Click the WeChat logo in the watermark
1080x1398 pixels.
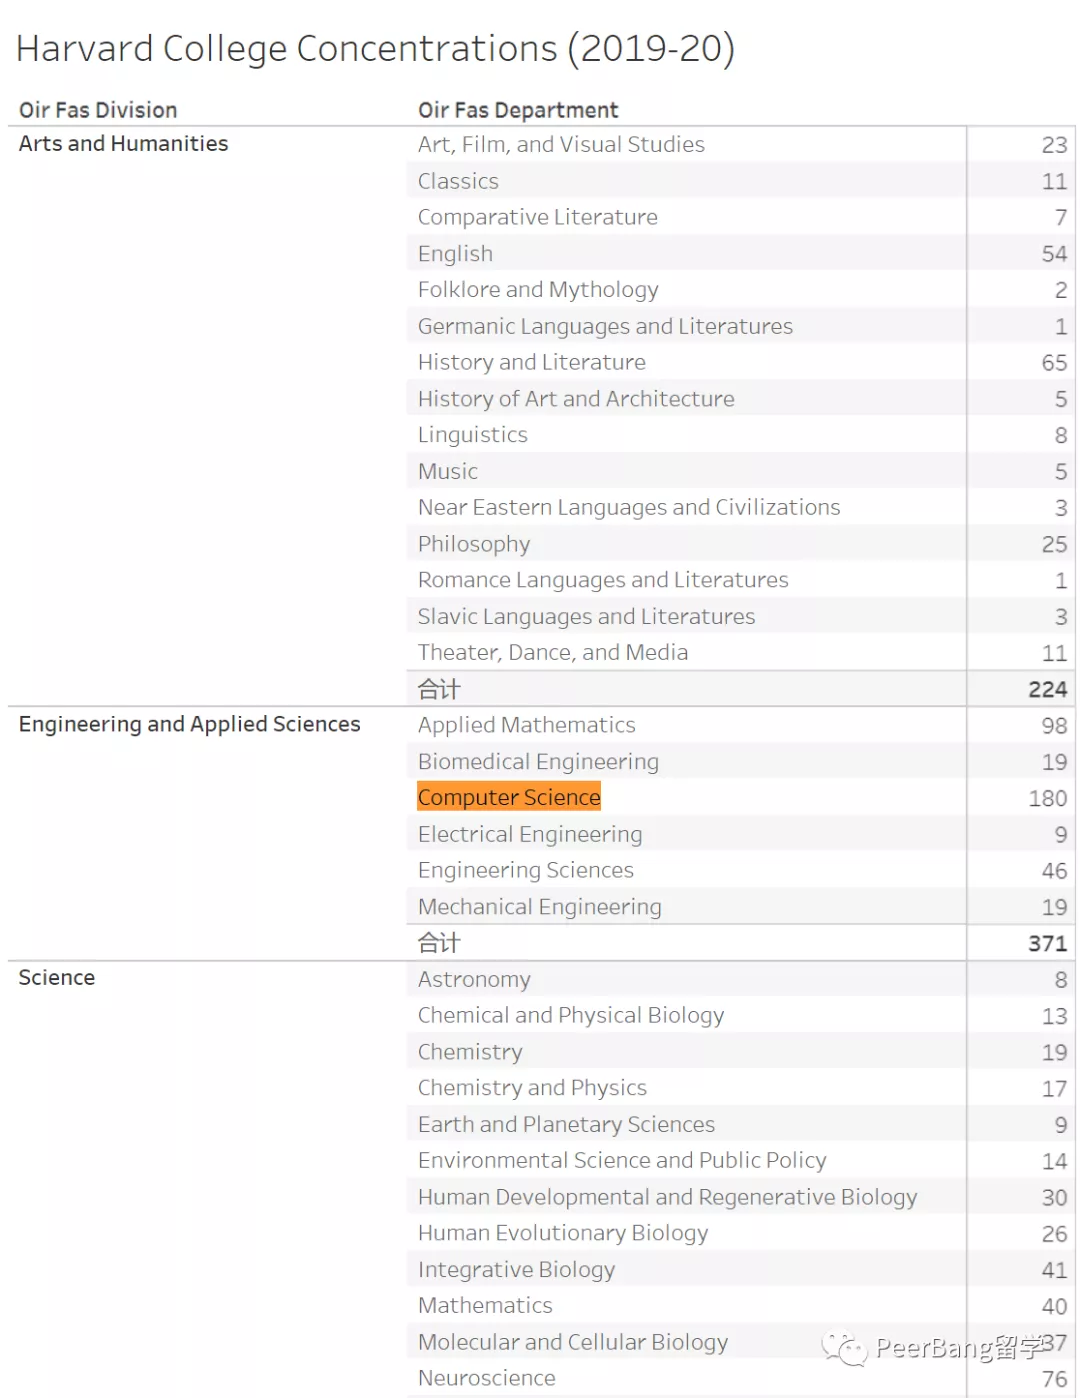pyautogui.click(x=845, y=1348)
